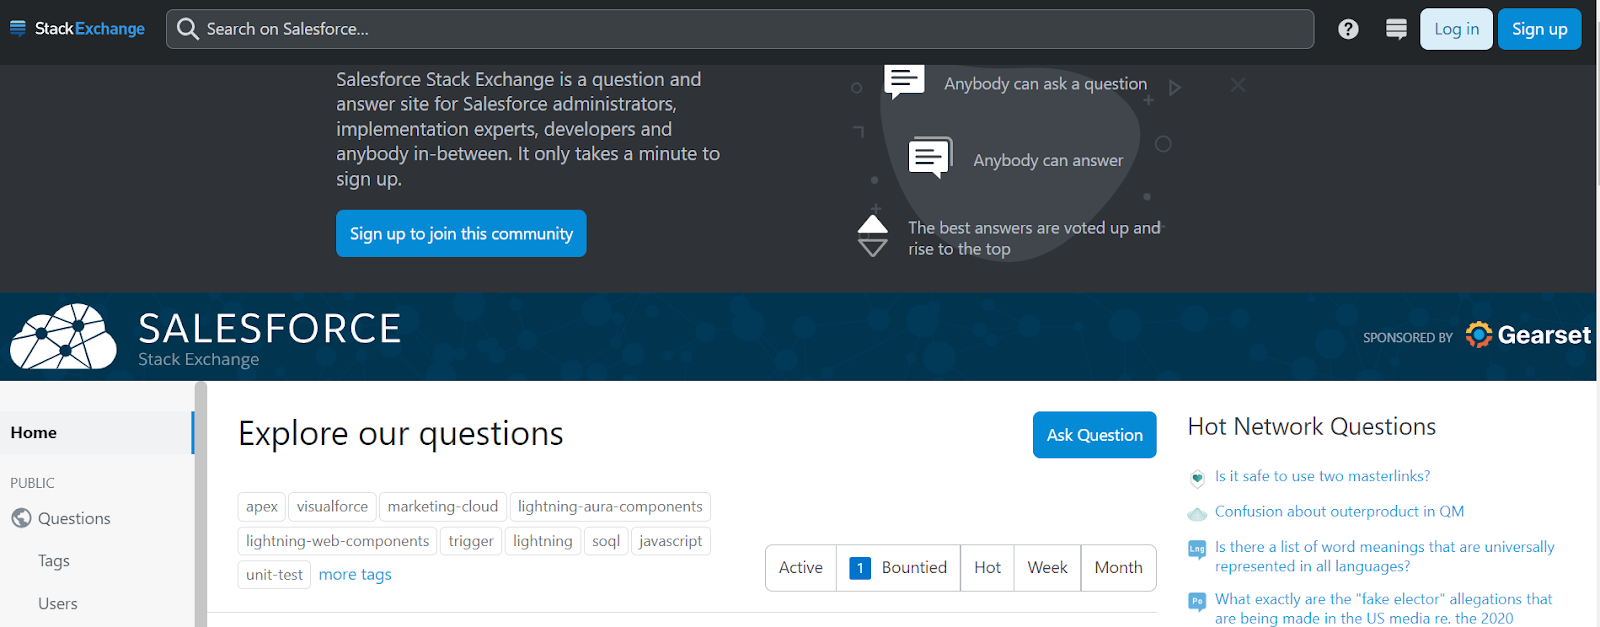
Task: Switch to the Bountied tab
Action: point(898,568)
